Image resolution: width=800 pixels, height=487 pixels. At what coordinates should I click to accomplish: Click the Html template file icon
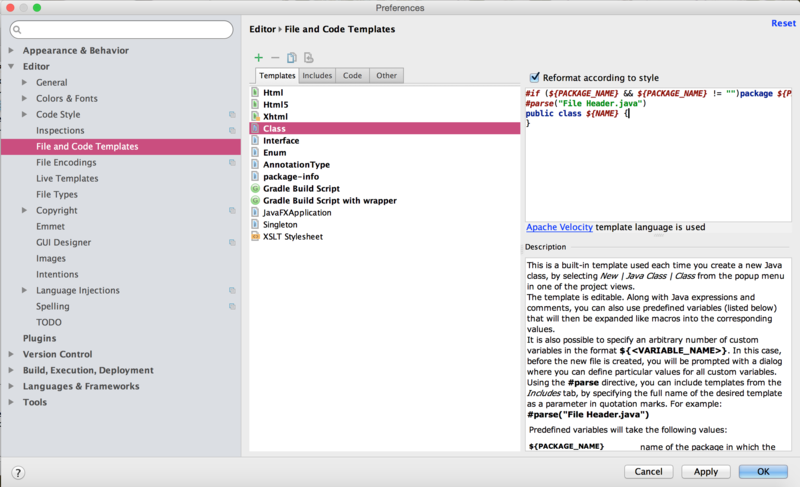coord(255,92)
